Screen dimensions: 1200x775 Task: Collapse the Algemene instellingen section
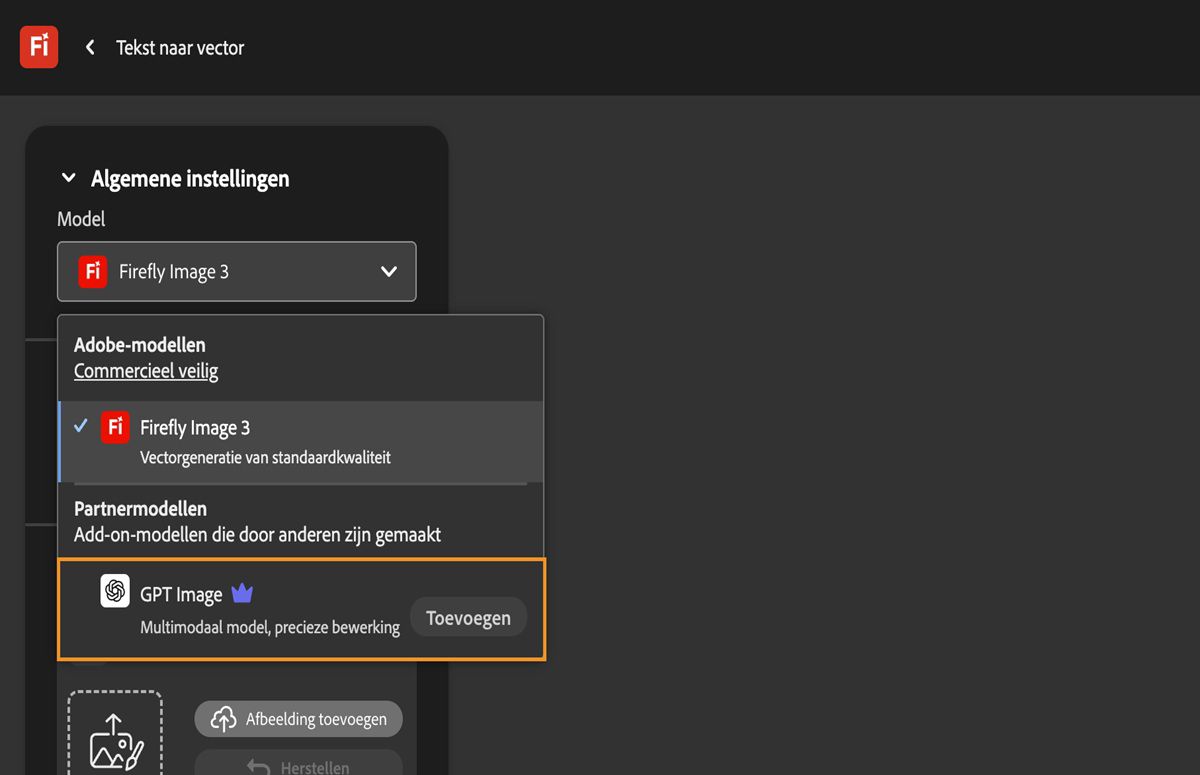[x=69, y=179]
